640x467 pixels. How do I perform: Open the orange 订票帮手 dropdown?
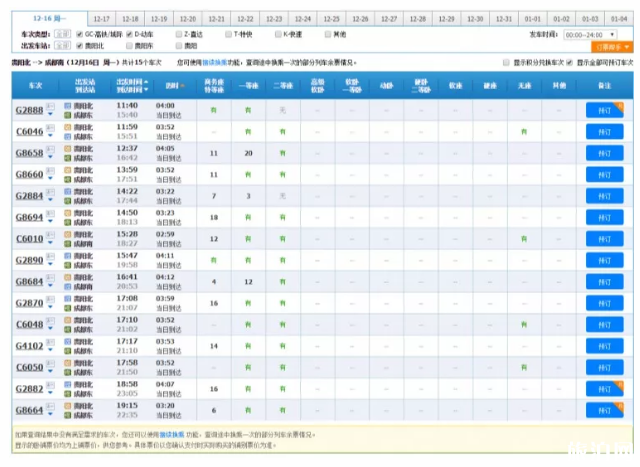tap(612, 47)
